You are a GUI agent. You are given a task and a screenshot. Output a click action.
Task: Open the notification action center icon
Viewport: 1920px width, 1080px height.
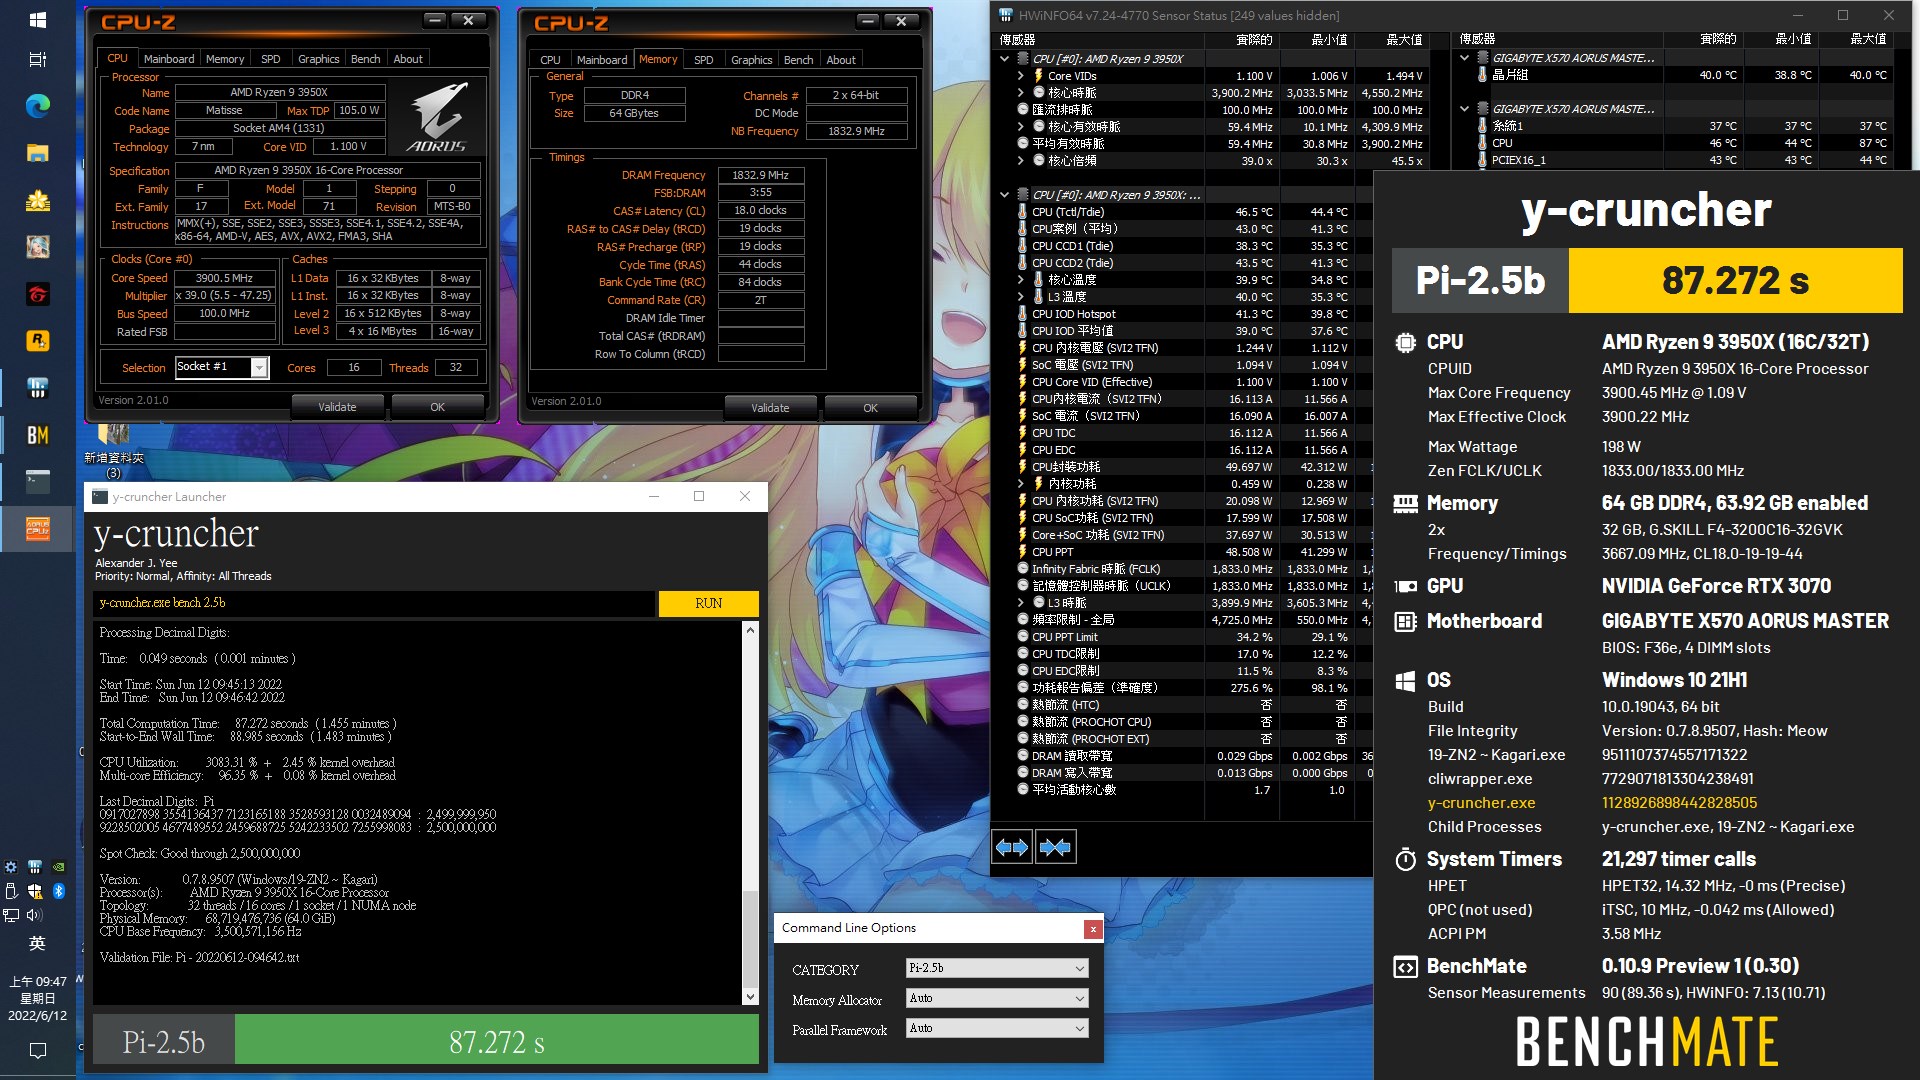pos(37,1050)
